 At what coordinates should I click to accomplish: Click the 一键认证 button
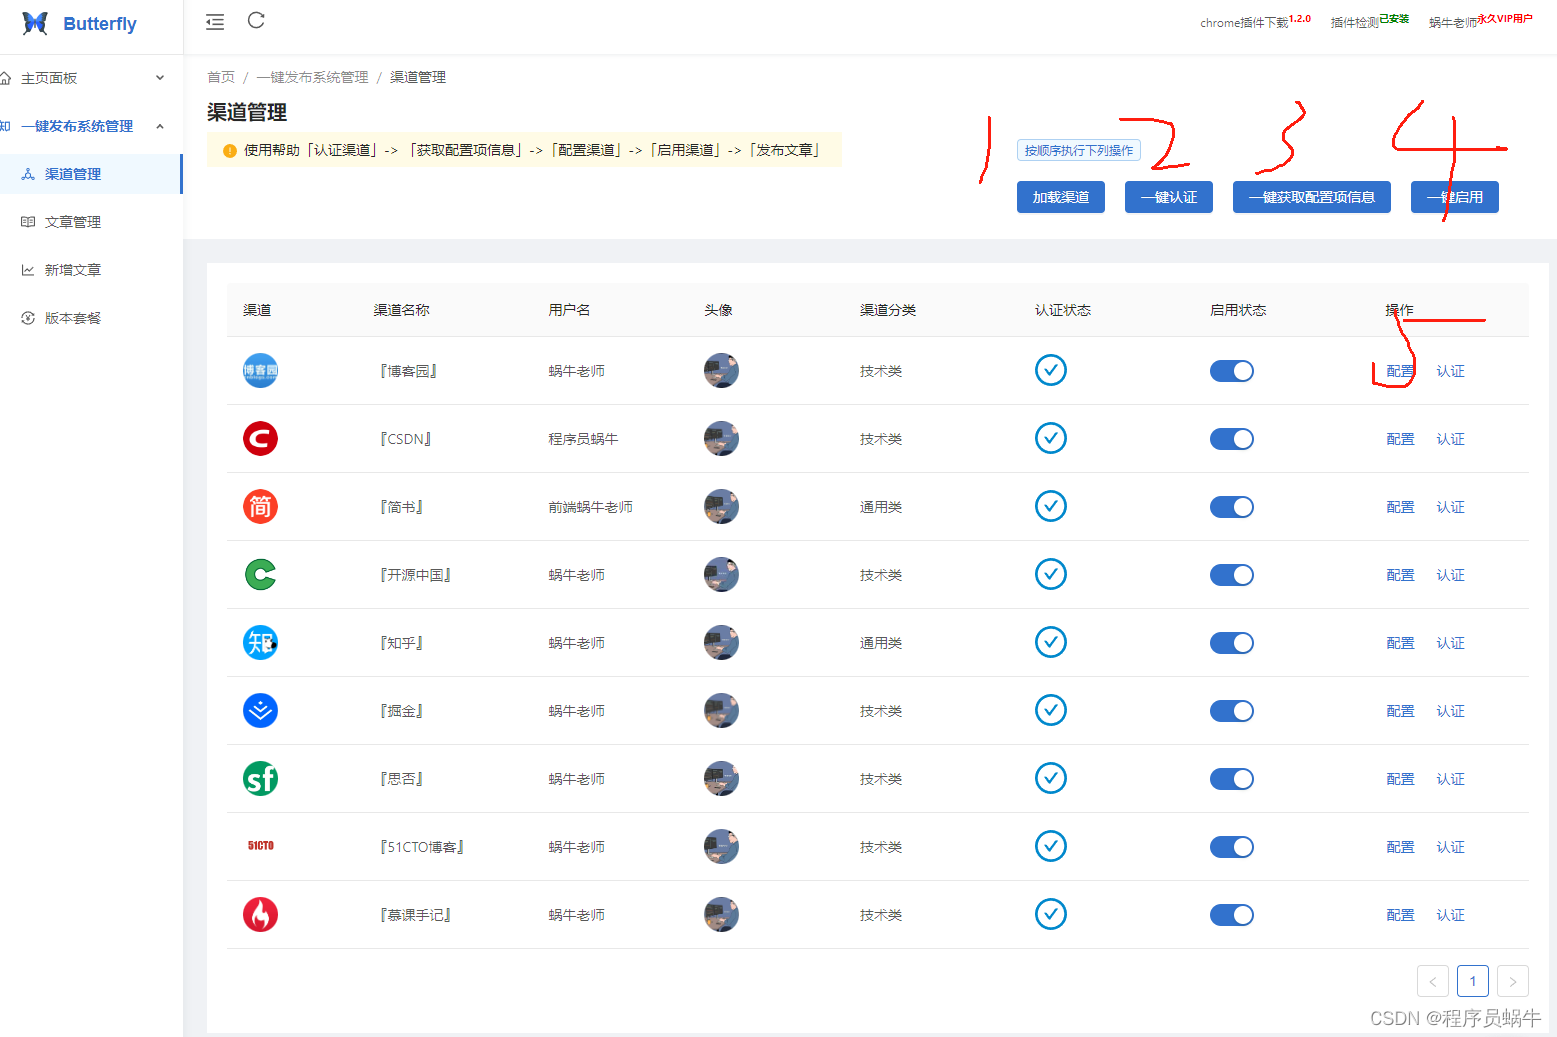coord(1169,197)
